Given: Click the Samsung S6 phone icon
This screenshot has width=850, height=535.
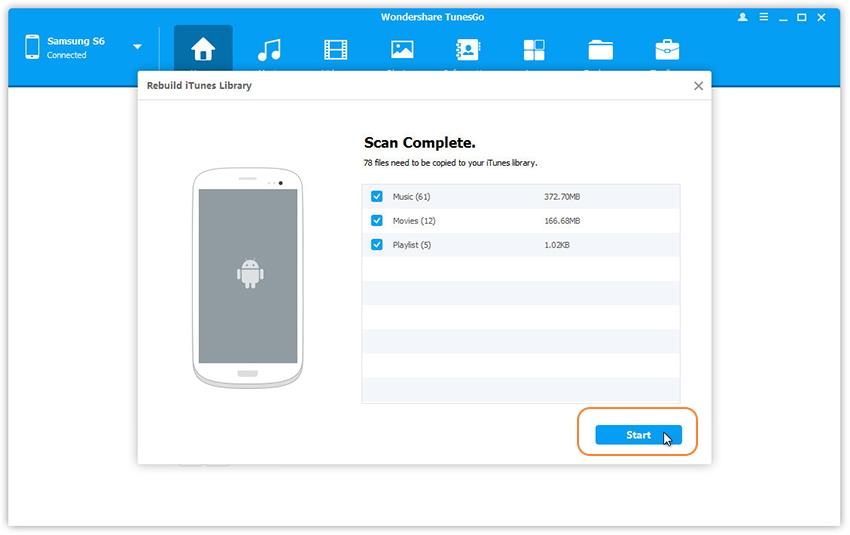Looking at the screenshot, I should pos(32,47).
